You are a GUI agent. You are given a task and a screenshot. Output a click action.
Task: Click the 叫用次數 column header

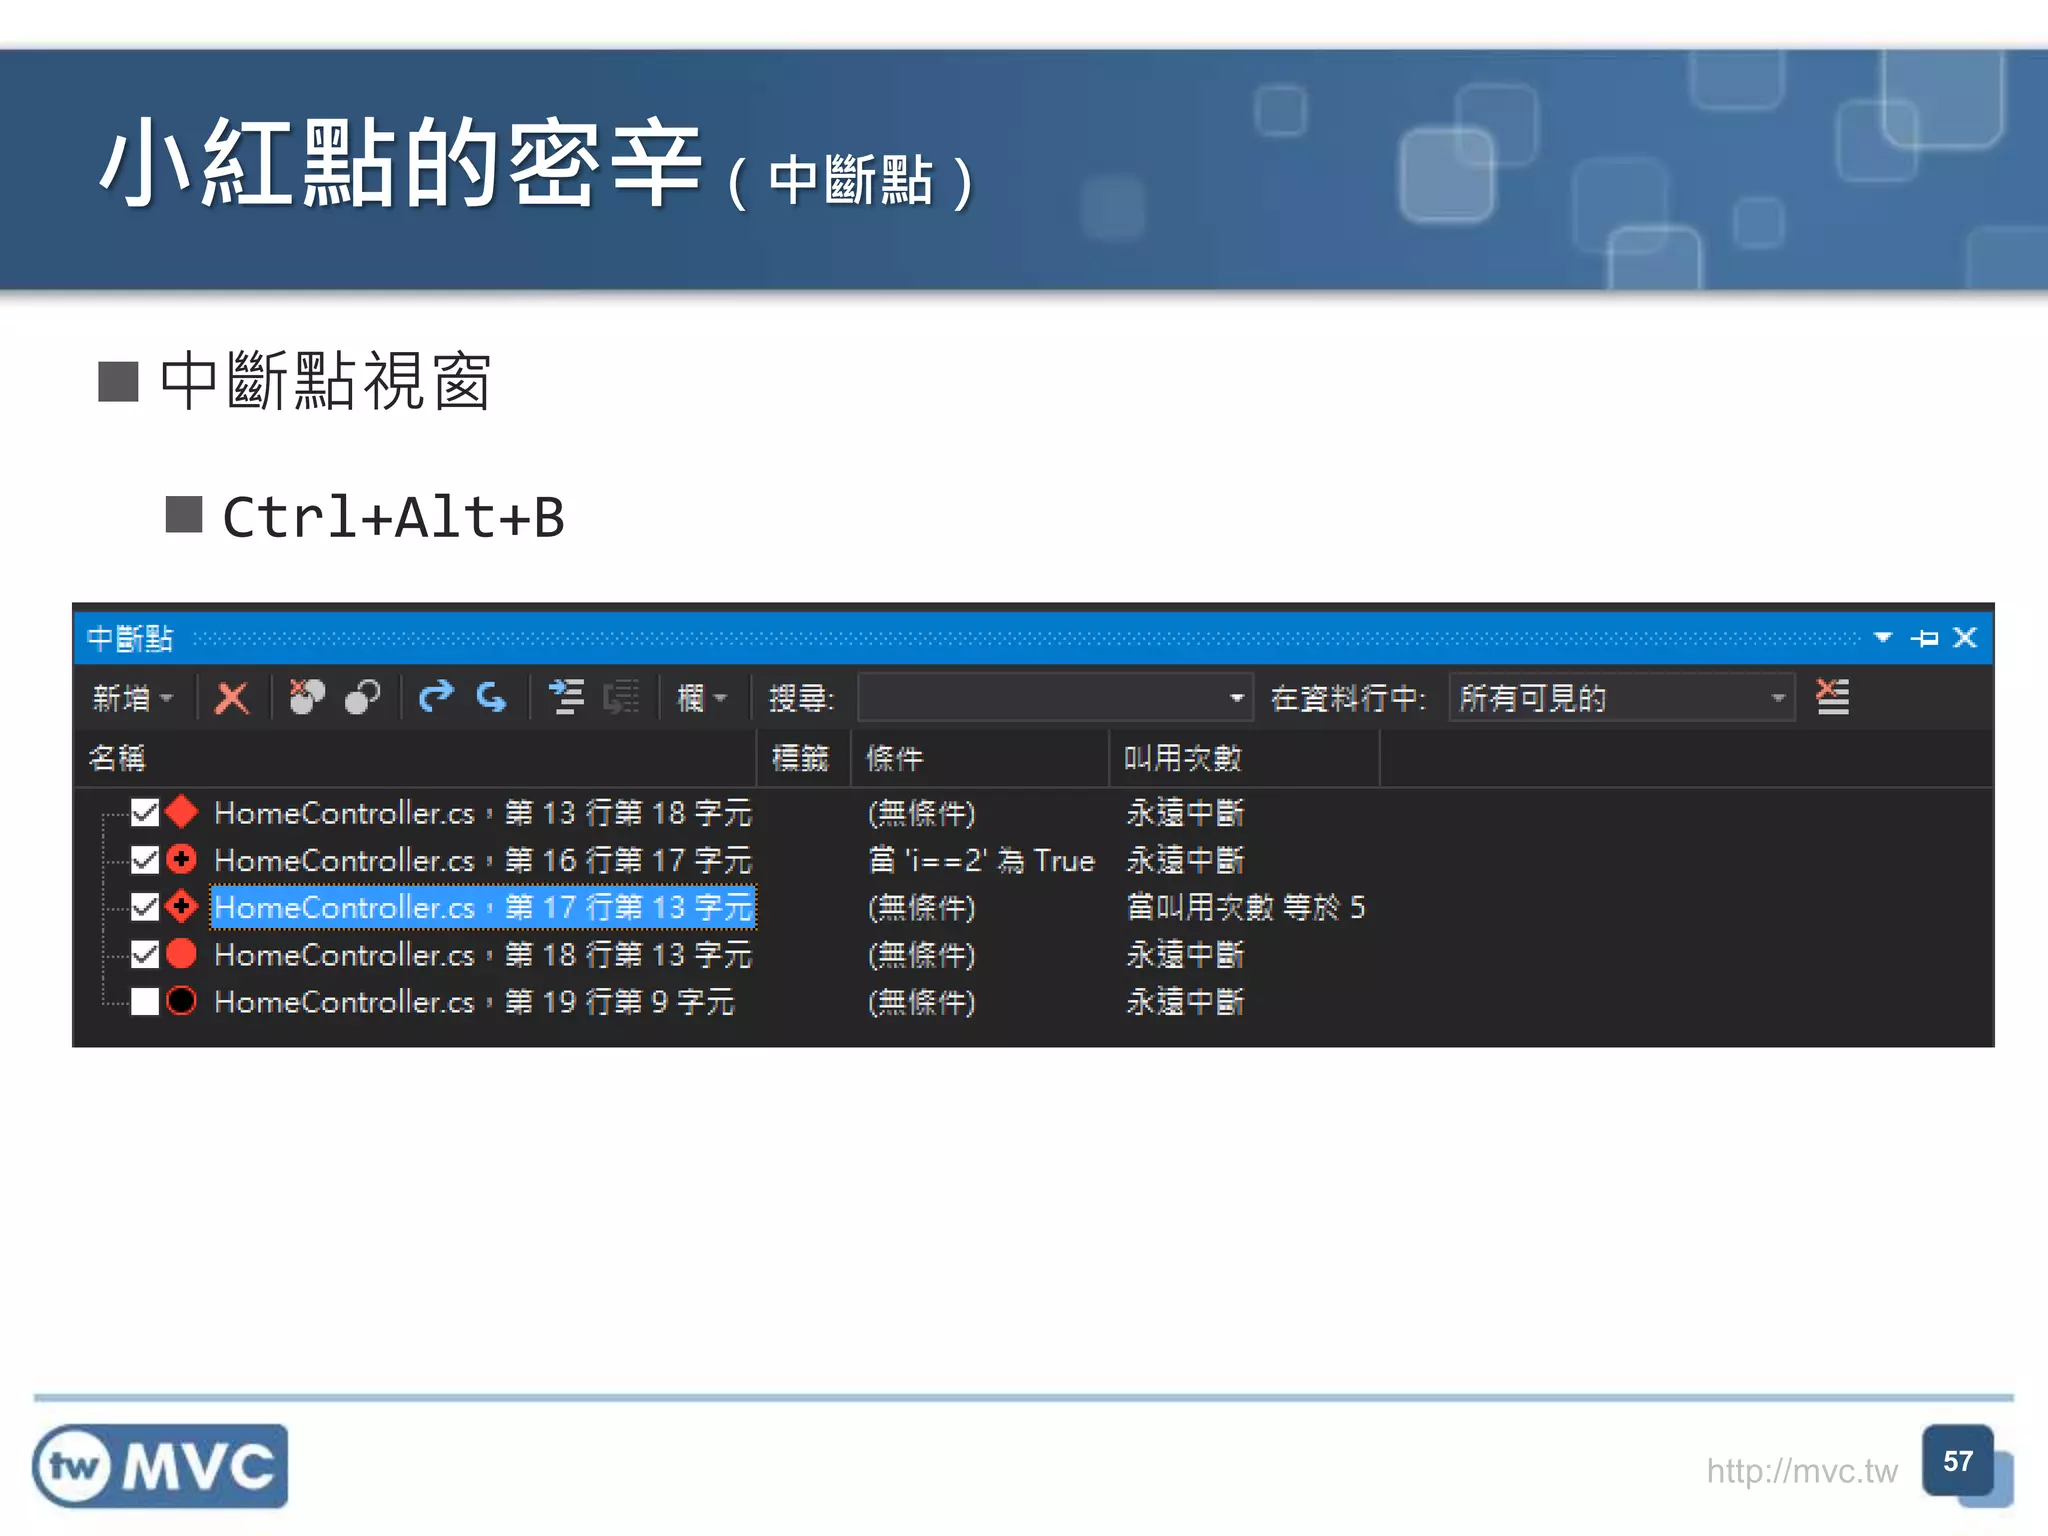[1244, 758]
